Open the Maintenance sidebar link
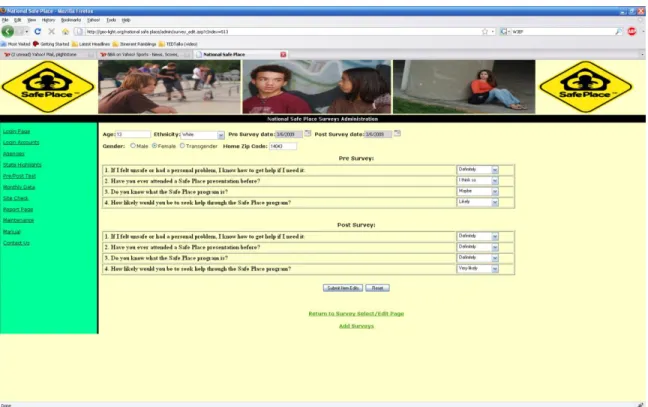Viewport: 648px width, 407px height. [19, 220]
